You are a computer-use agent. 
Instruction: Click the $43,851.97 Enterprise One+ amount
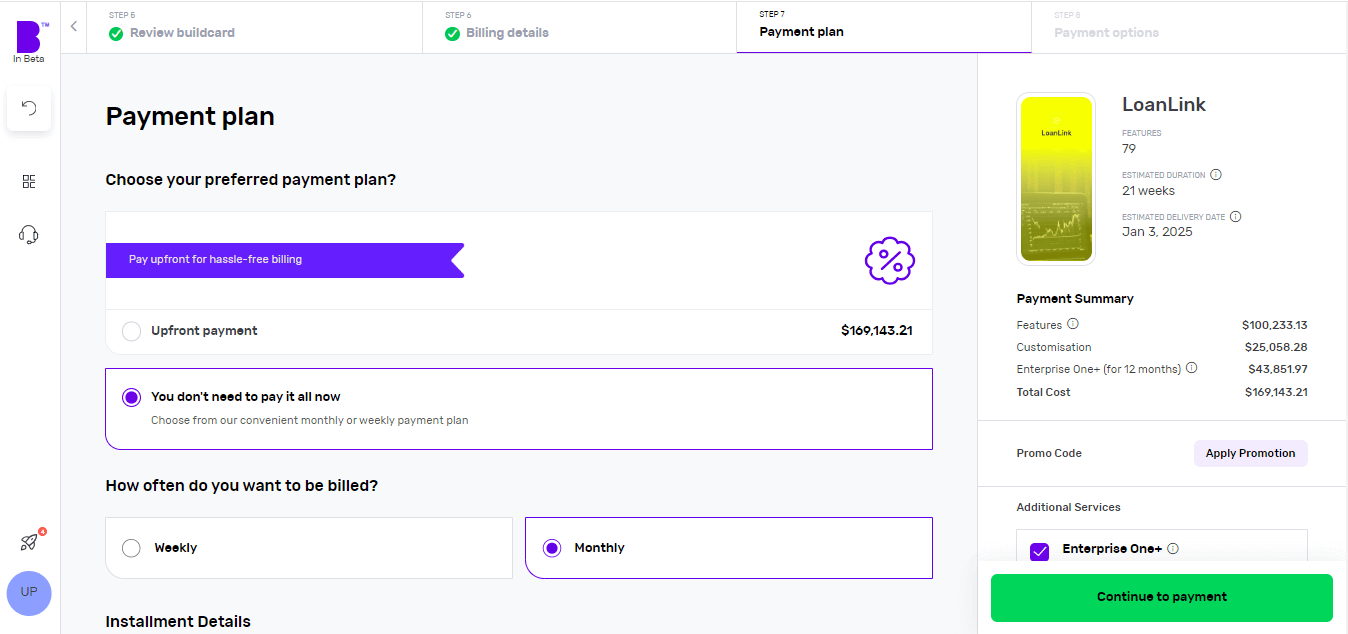[x=1278, y=369]
